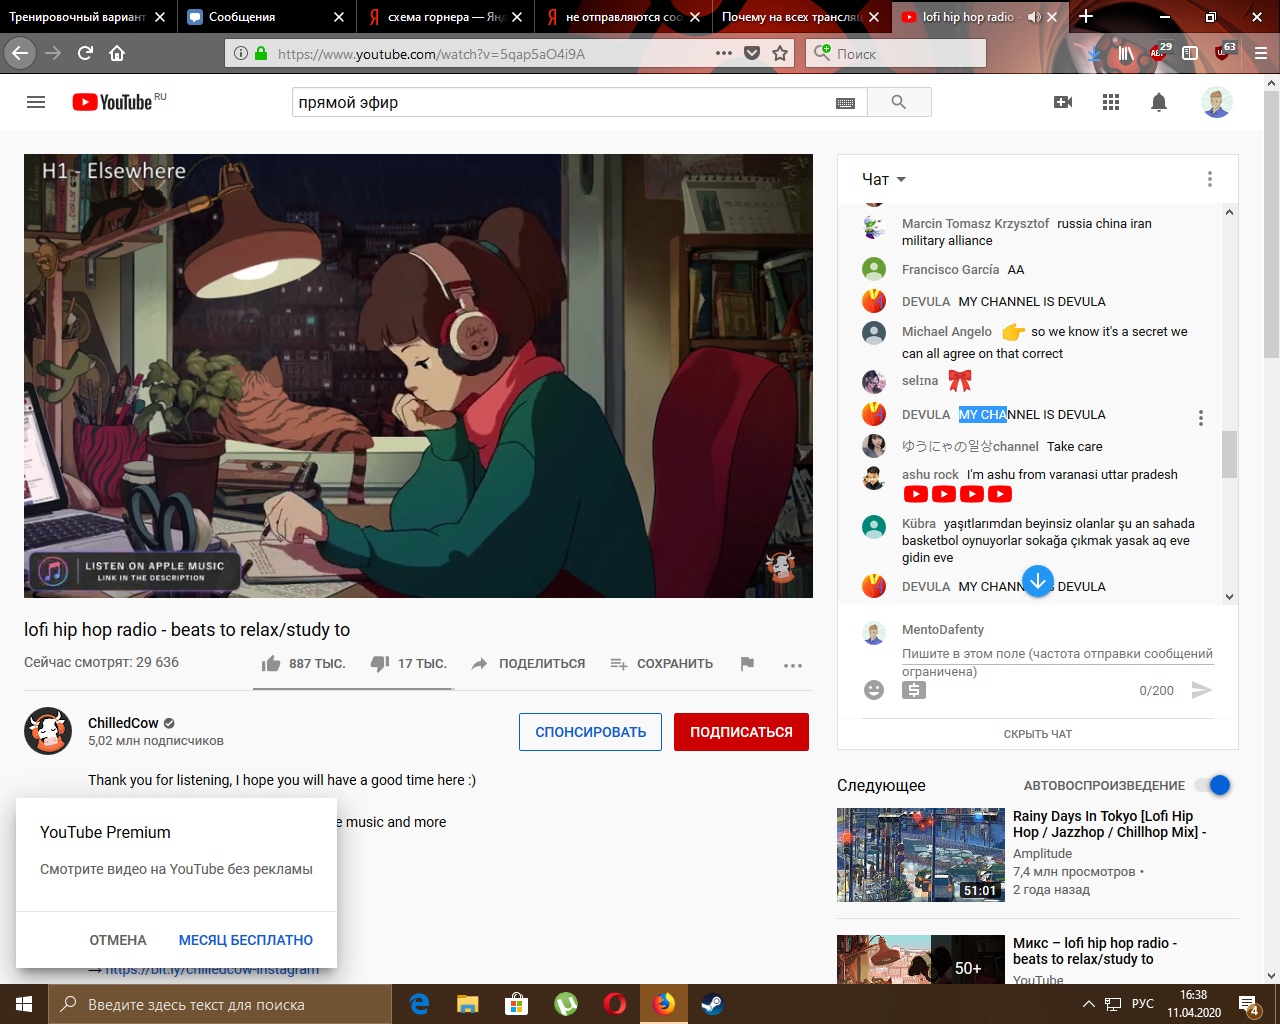Viewport: 1280px width, 1024px height.
Task: Open the Super Chat dollar icon
Action: click(914, 690)
